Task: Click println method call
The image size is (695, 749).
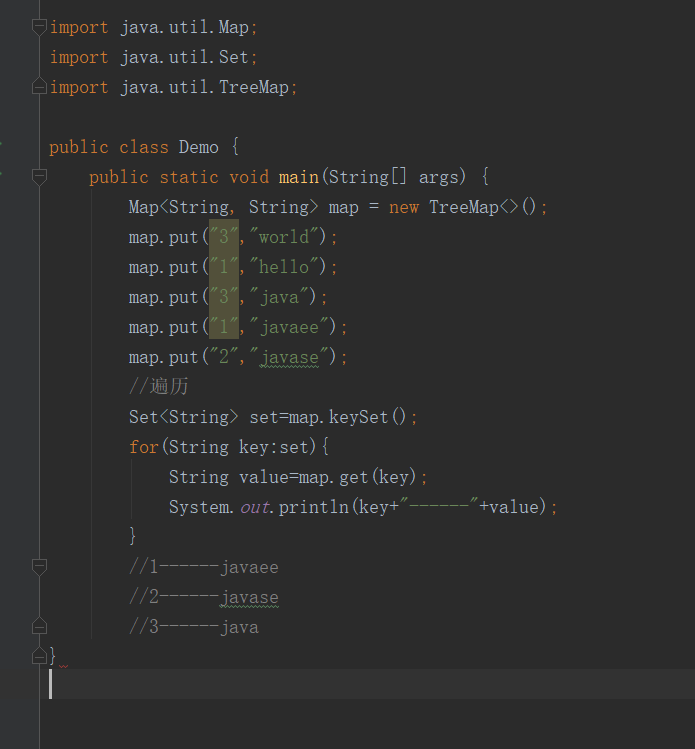Action: (x=314, y=507)
